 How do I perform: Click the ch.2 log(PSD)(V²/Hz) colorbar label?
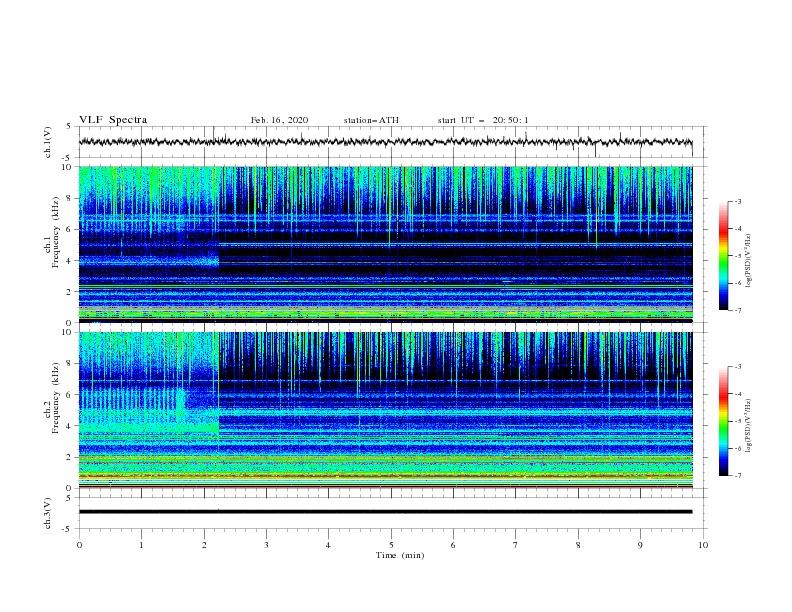pyautogui.click(x=749, y=426)
